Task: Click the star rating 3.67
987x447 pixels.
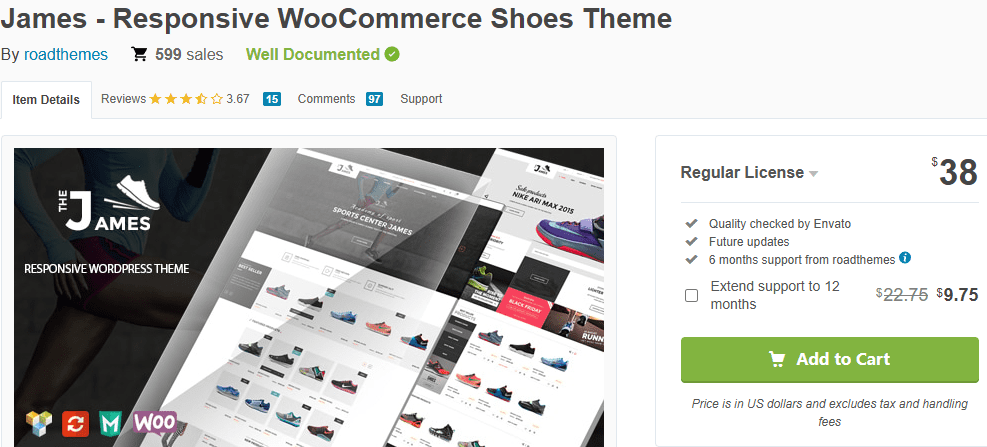Action: (199, 99)
